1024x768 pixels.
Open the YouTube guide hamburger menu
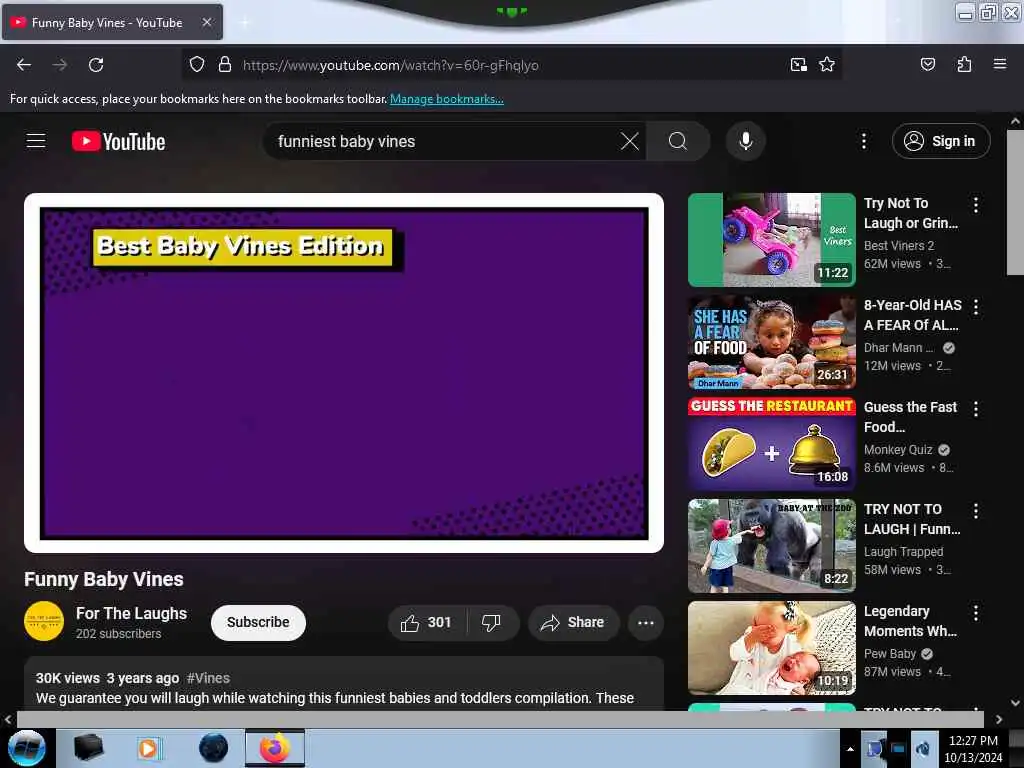click(36, 141)
